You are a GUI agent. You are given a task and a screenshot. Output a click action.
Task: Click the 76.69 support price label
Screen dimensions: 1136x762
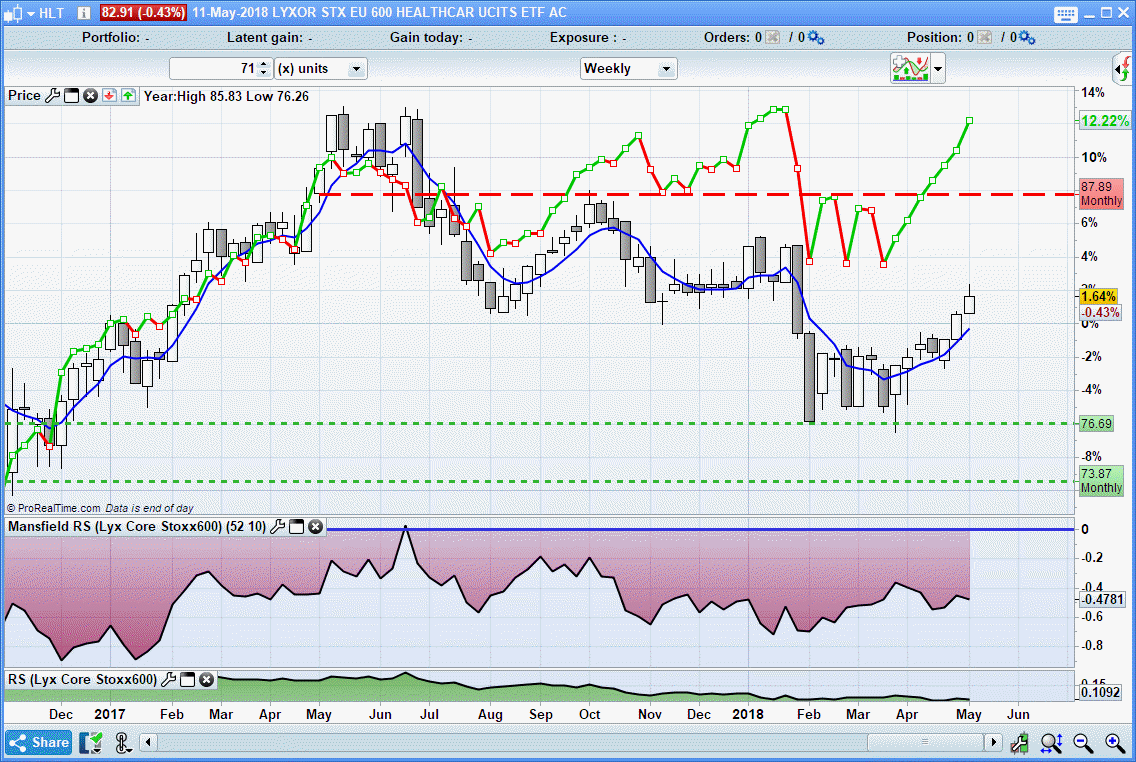coord(1095,424)
